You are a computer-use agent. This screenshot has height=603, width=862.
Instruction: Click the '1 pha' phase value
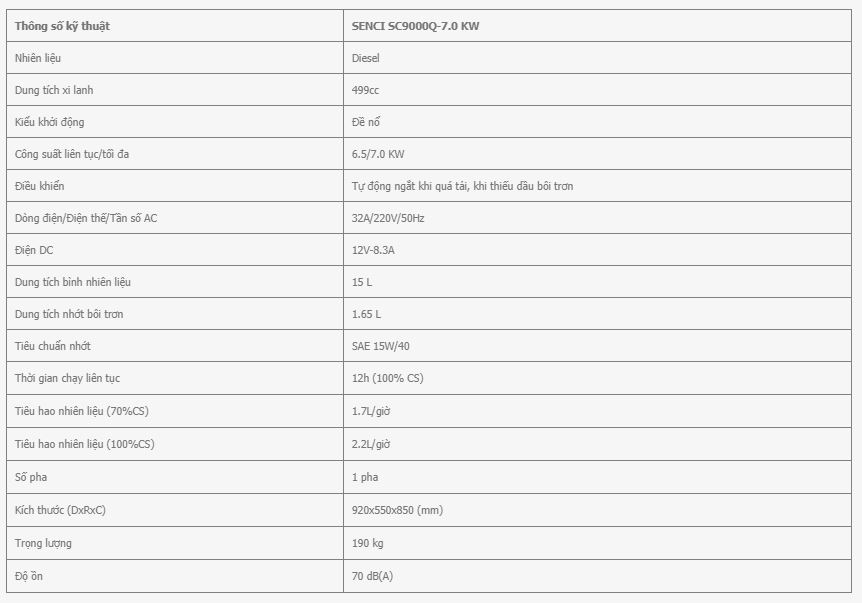pos(365,477)
